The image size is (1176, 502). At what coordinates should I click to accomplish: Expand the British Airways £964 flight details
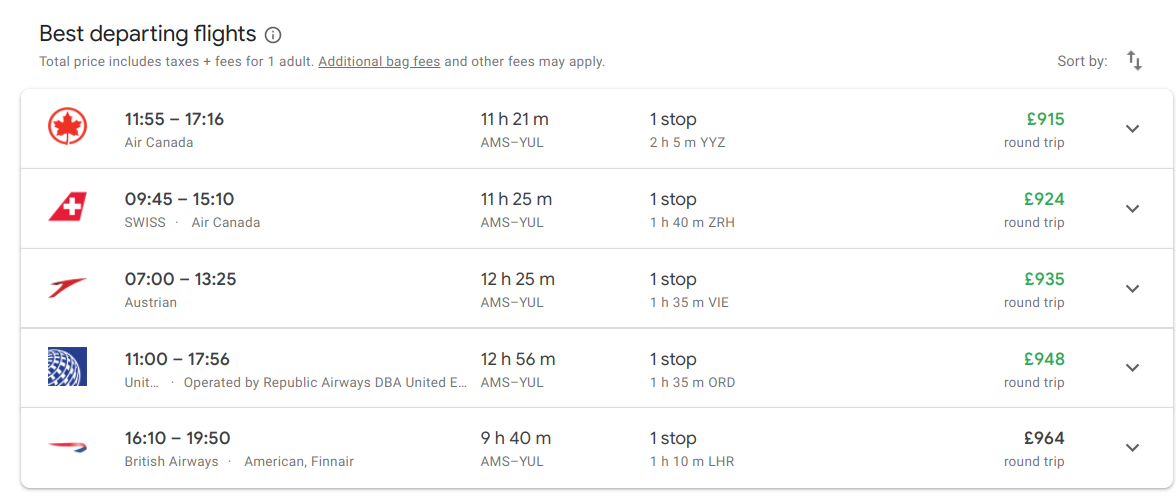(x=1132, y=448)
